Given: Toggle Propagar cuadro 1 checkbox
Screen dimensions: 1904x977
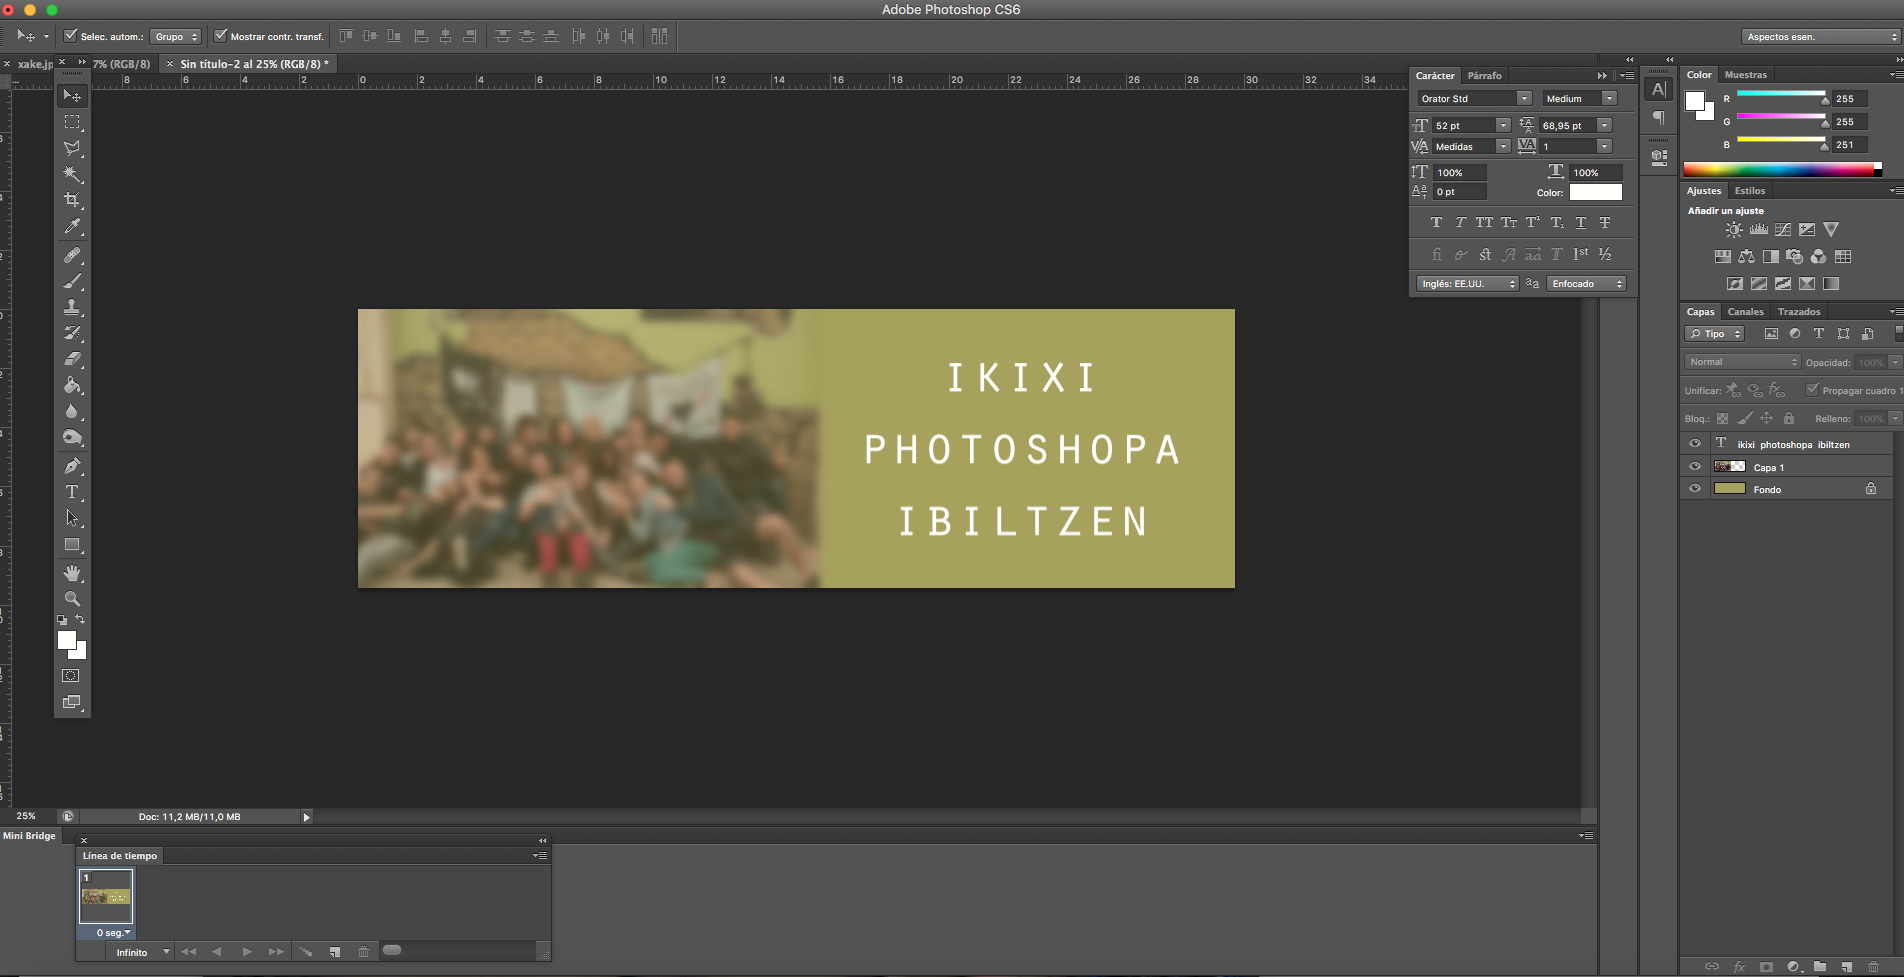Looking at the screenshot, I should coord(1812,390).
